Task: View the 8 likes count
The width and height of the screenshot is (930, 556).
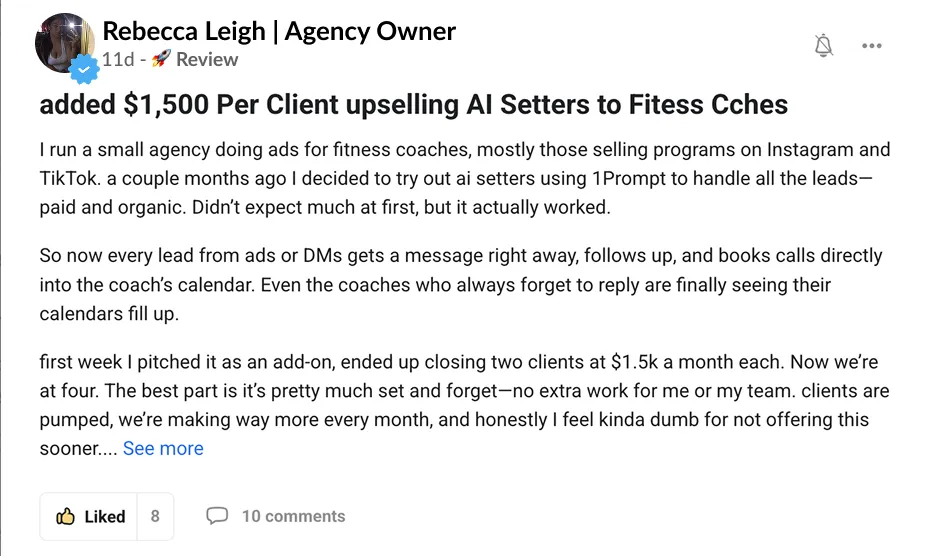Action: coord(155,516)
